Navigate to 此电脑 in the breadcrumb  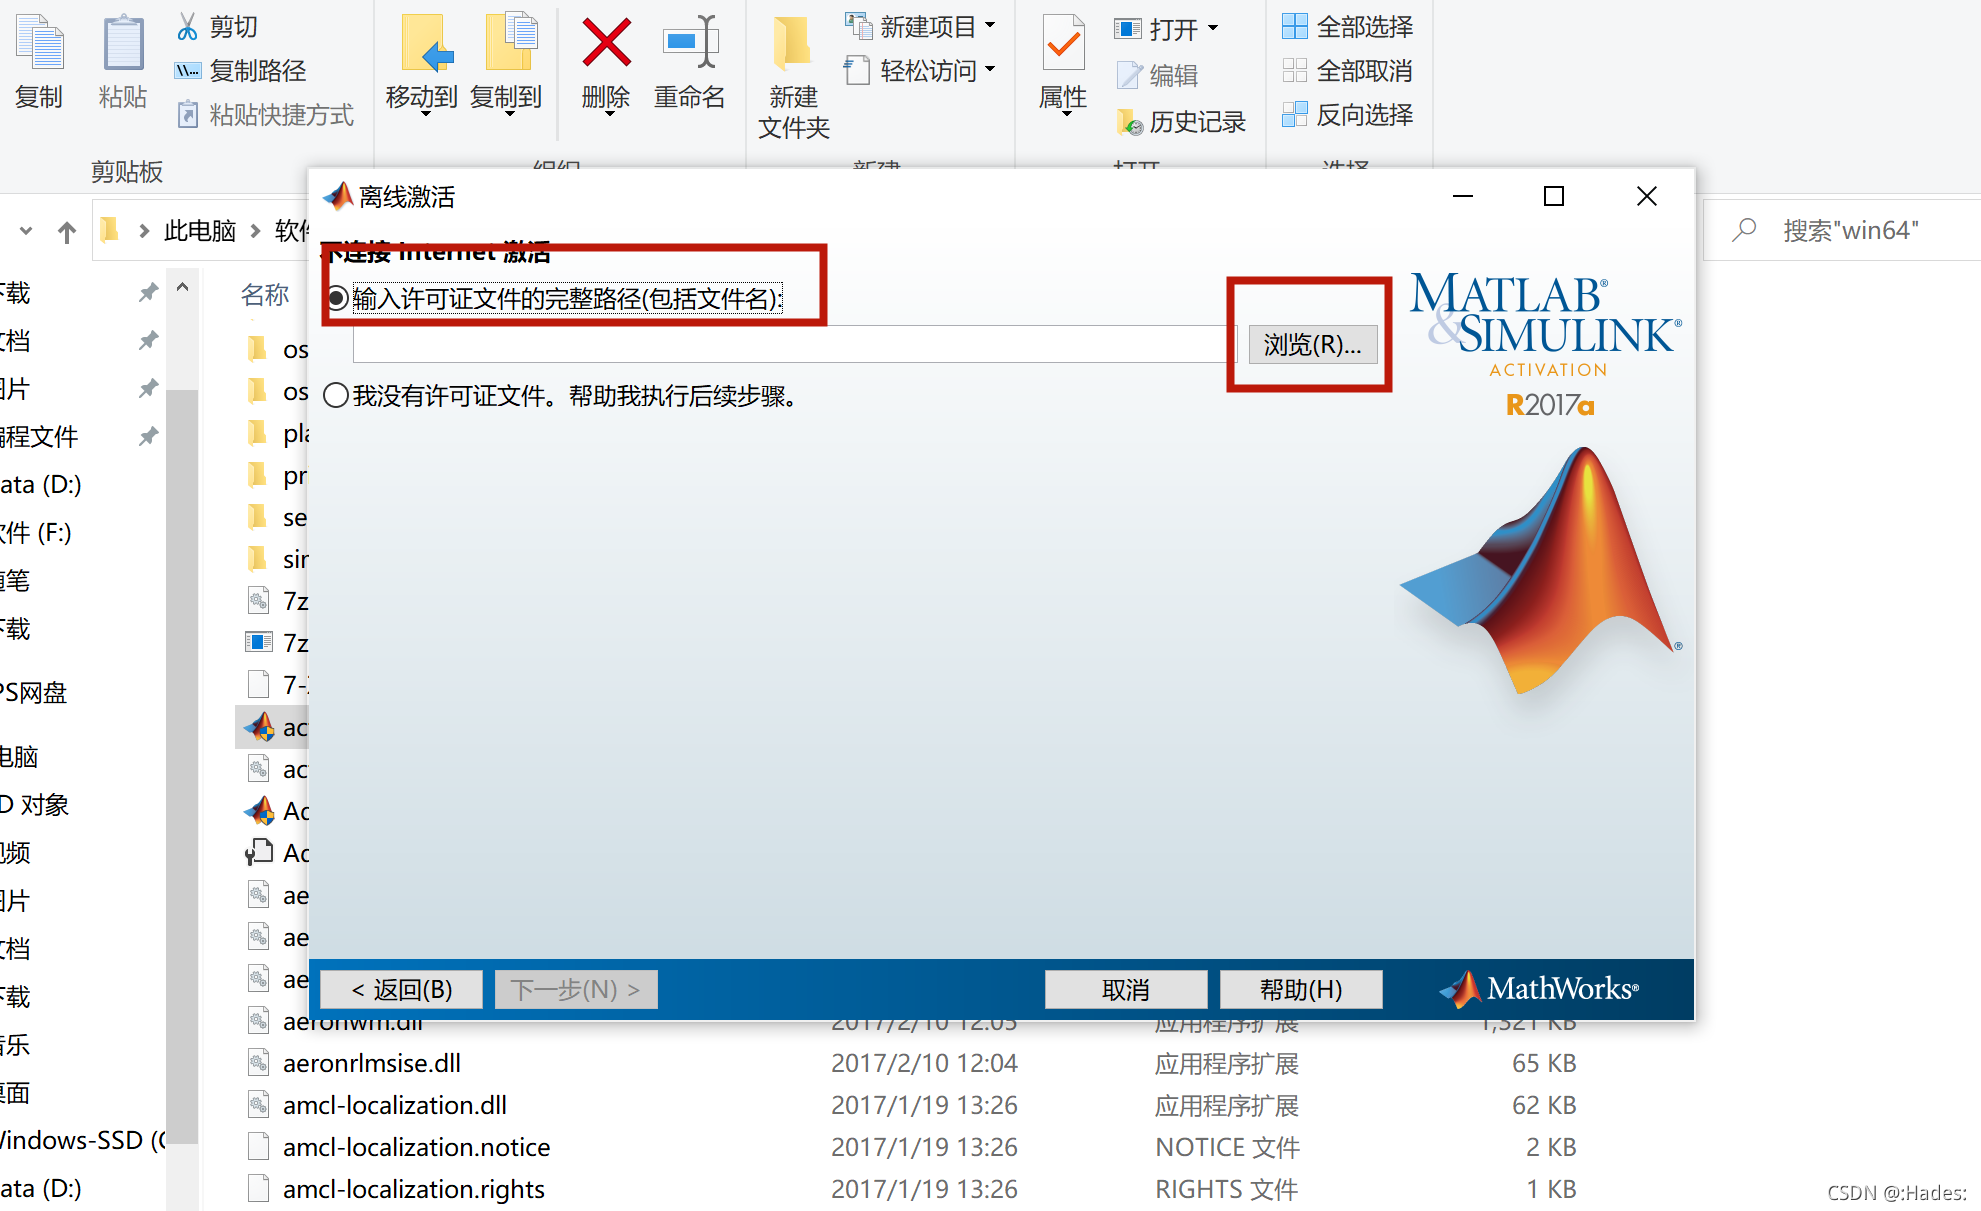coord(199,230)
